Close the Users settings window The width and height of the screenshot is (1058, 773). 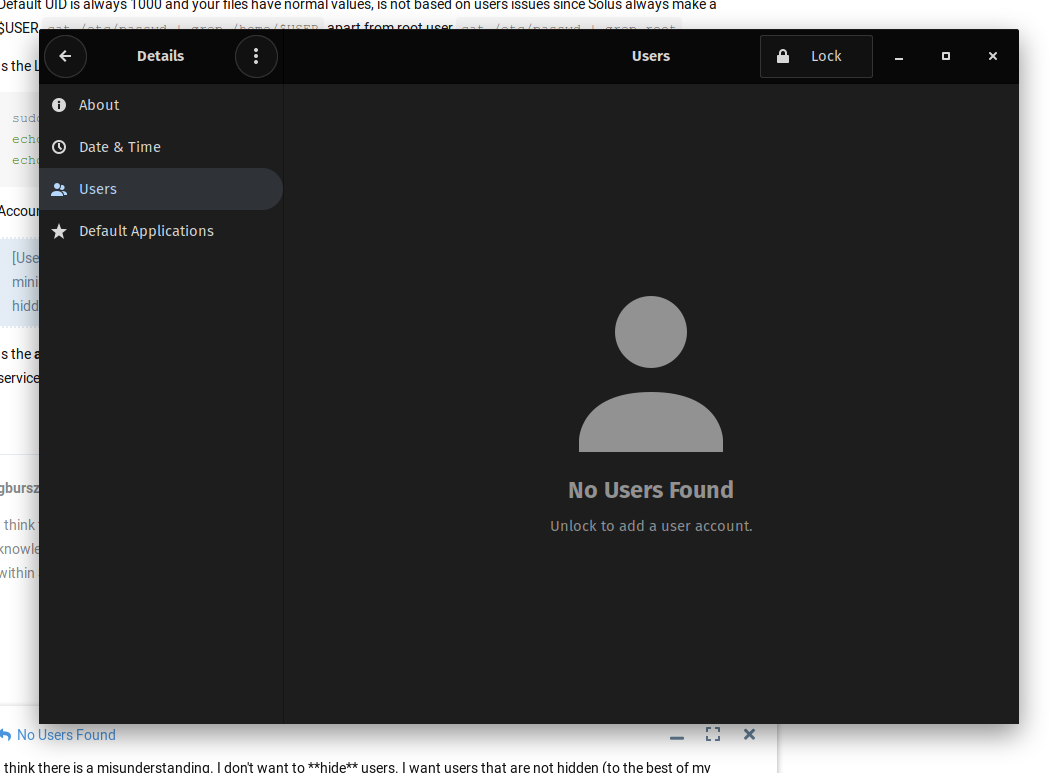[993, 57]
